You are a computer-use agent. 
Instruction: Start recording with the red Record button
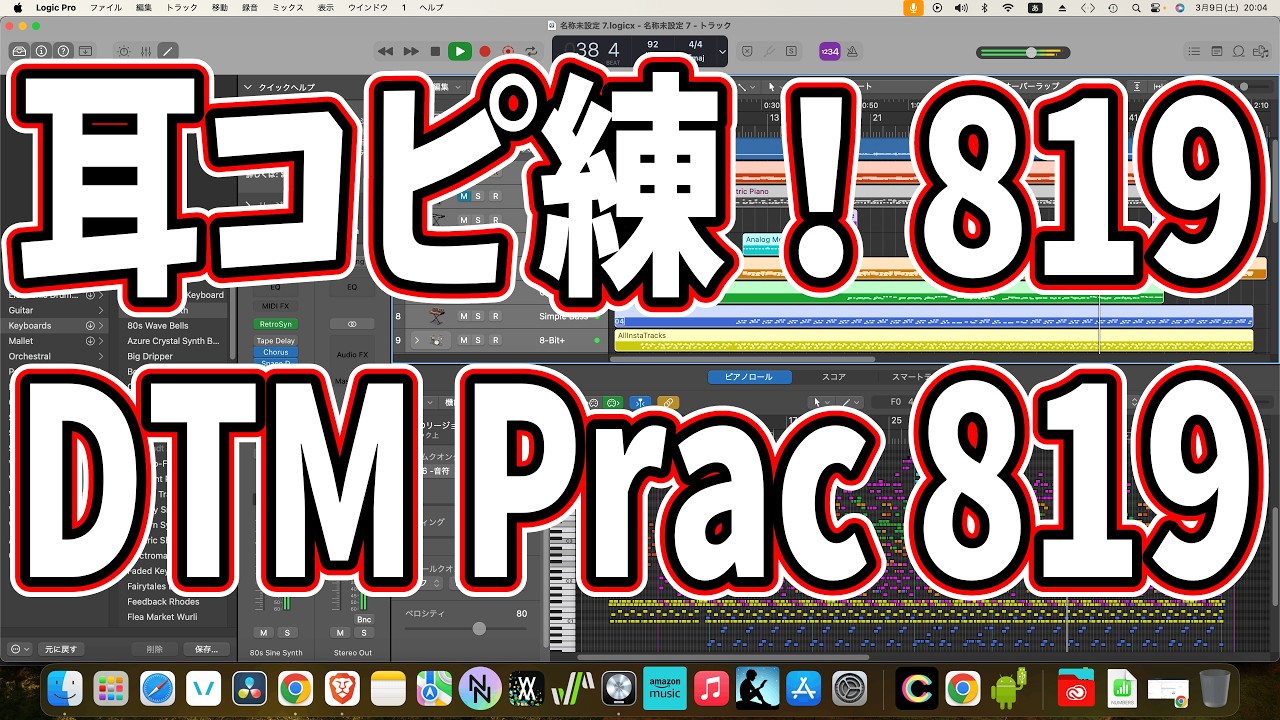pyautogui.click(x=485, y=51)
